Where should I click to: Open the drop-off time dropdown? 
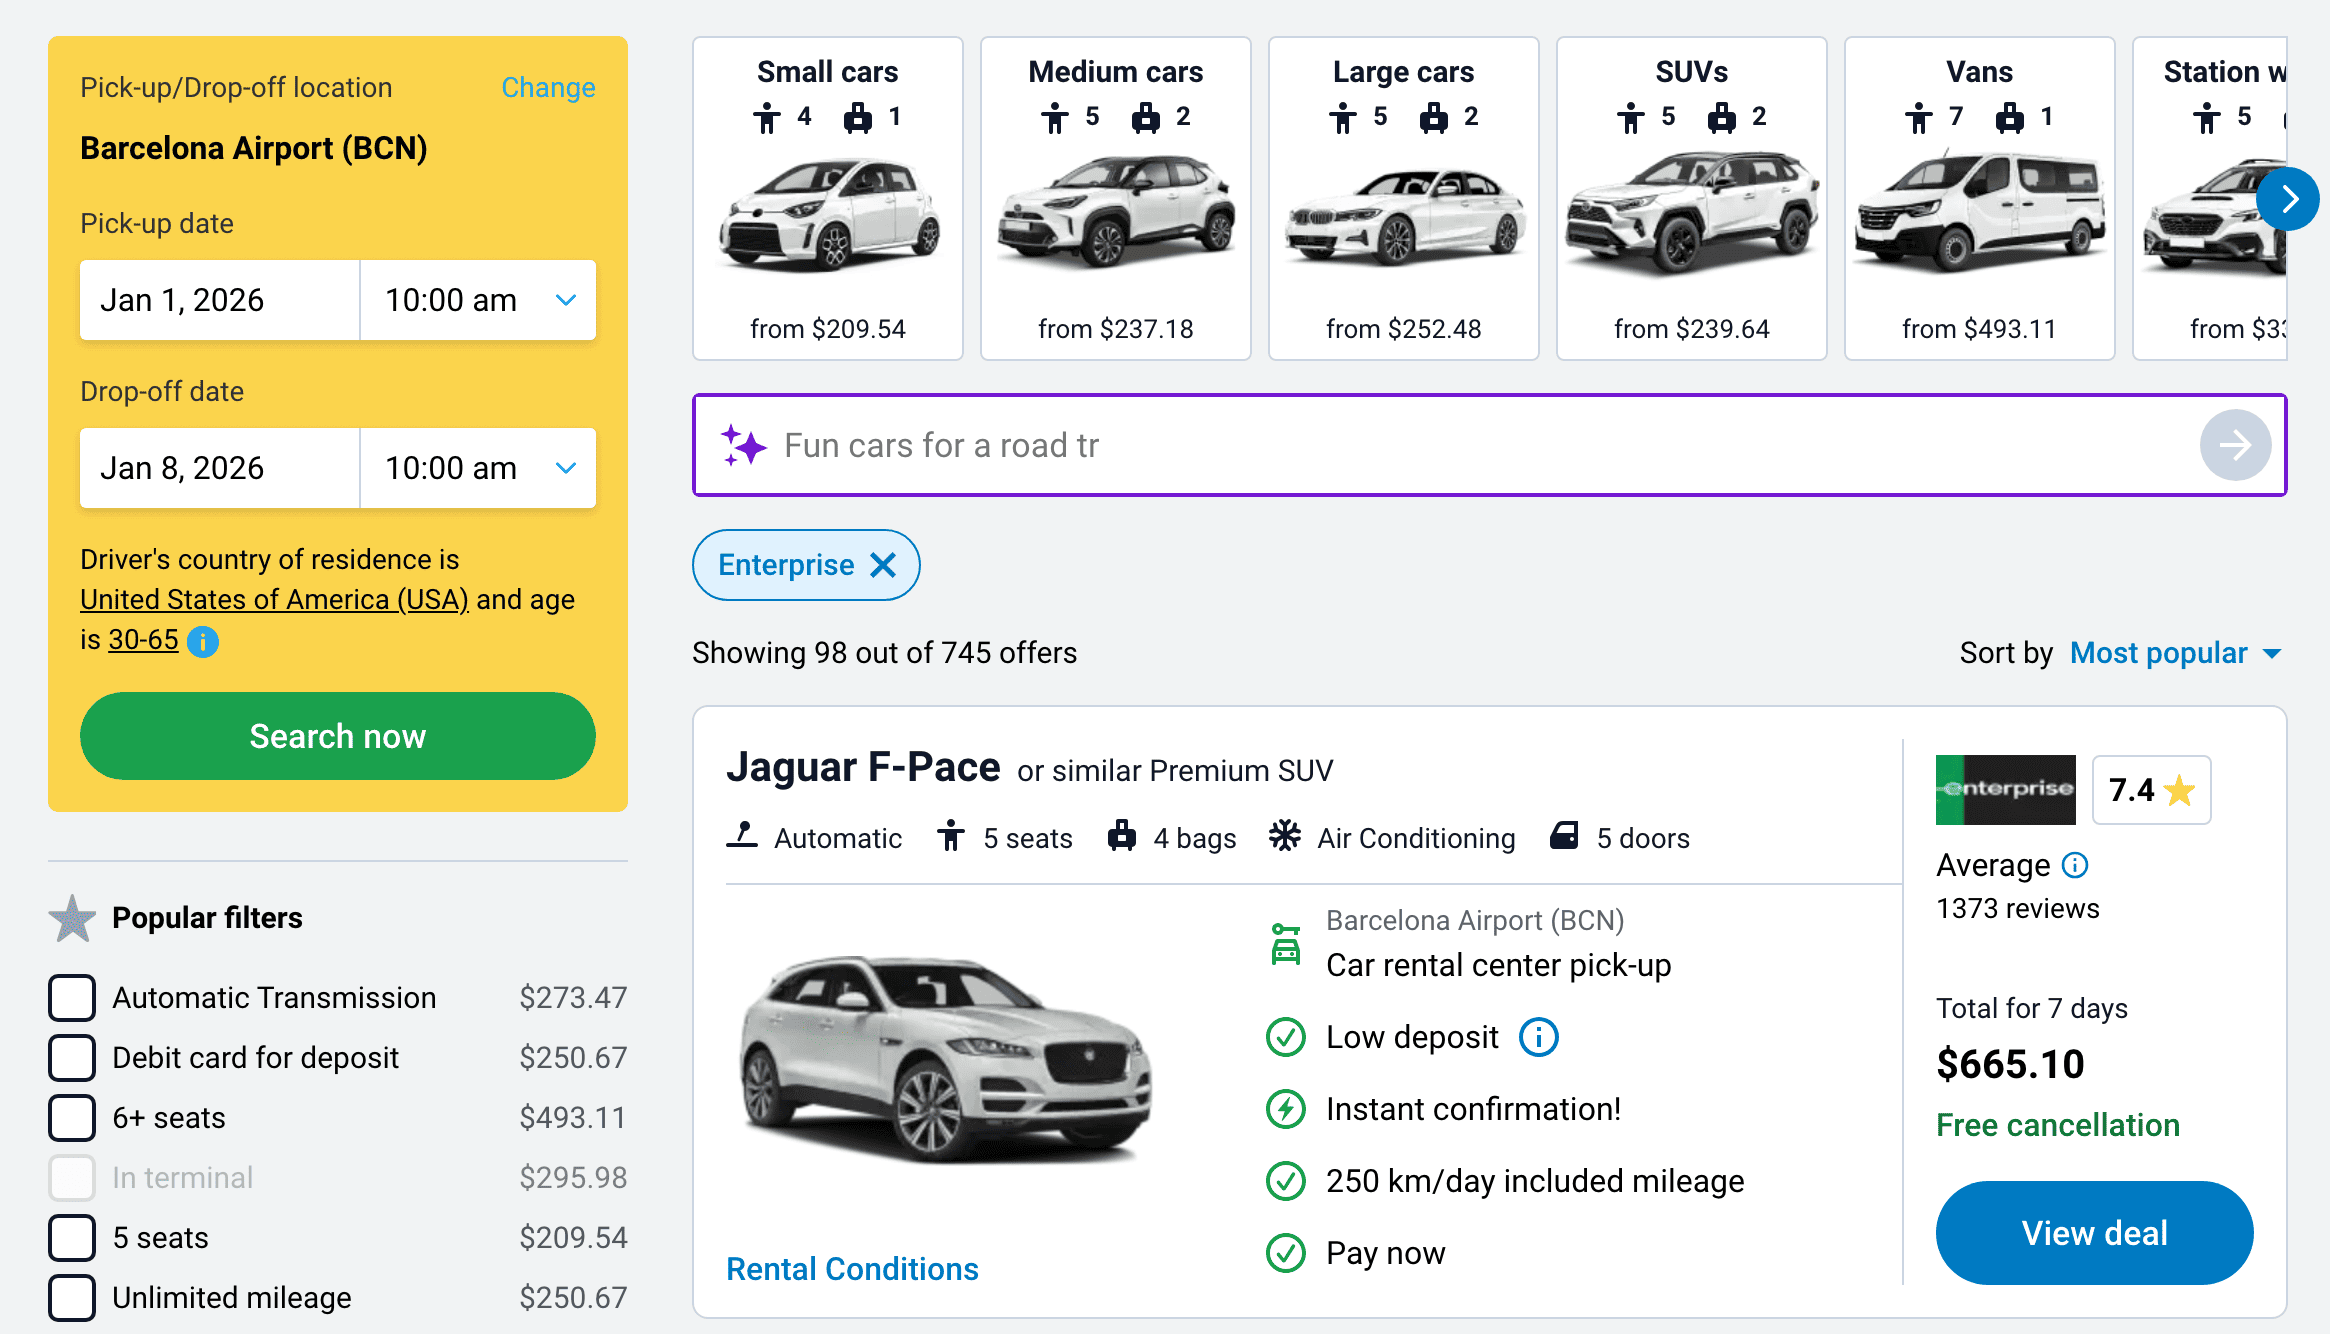[478, 468]
